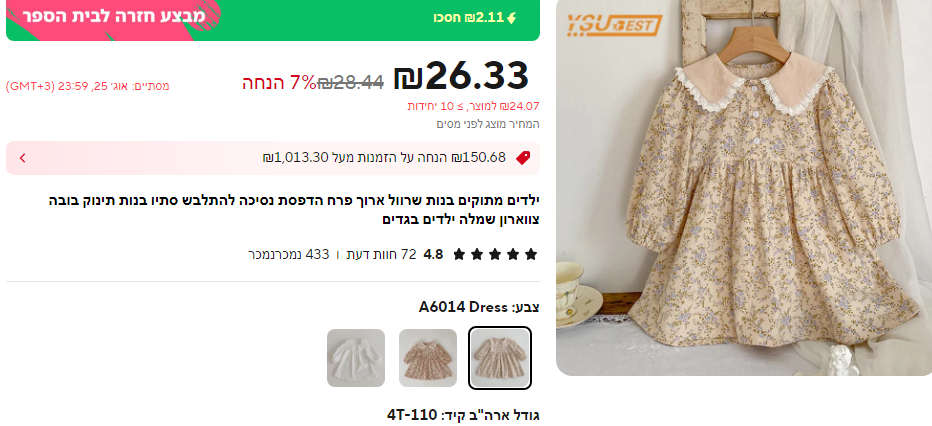Click the 433 sold count
This screenshot has height=426, width=932.
pyautogui.click(x=288, y=255)
